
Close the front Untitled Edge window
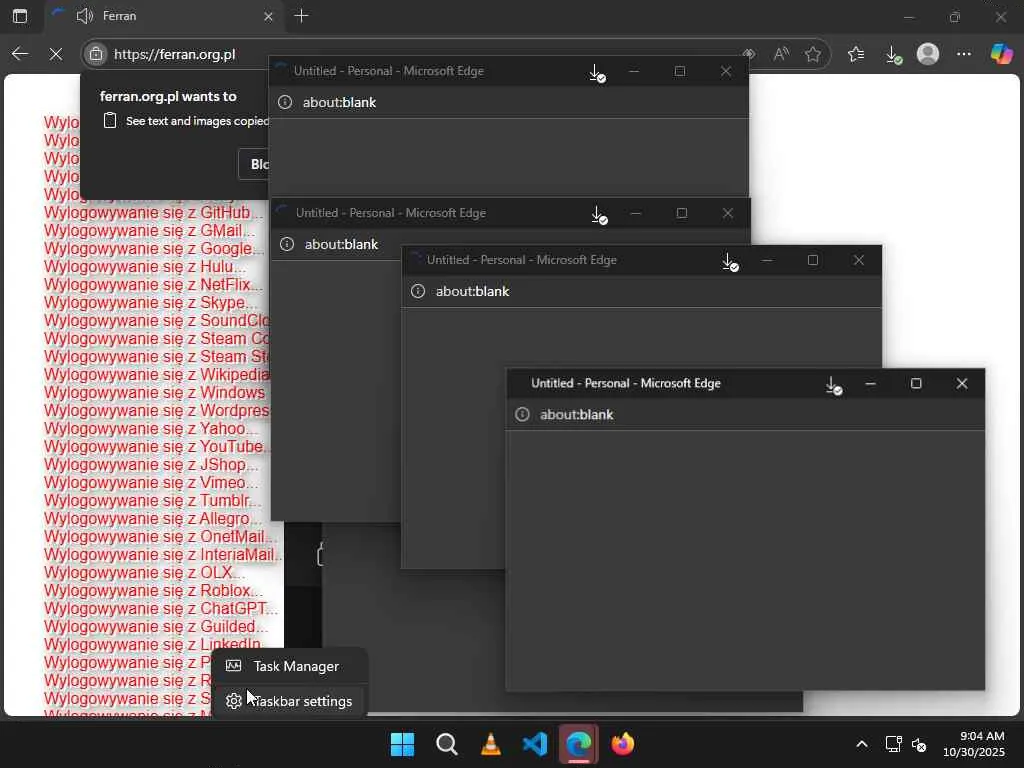coord(962,384)
